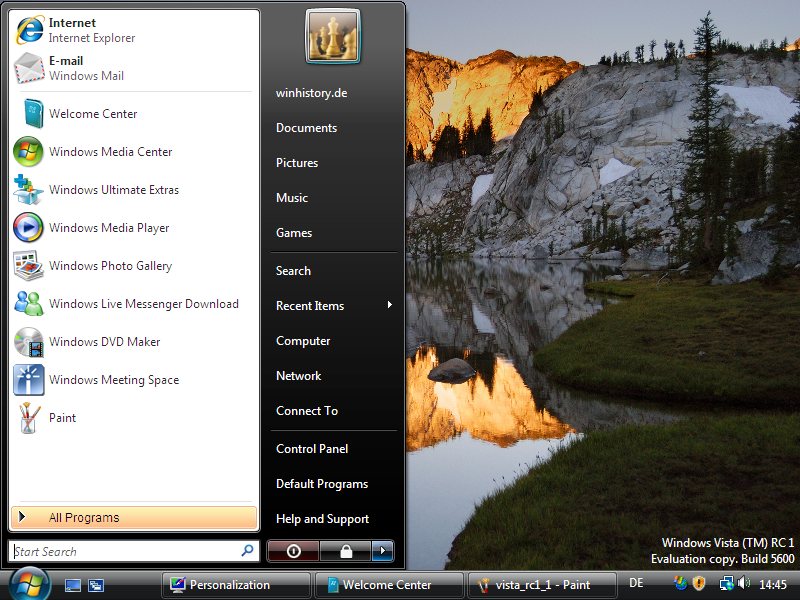Launch Windows Media Player icon
This screenshot has width=800, height=600.
pos(28,228)
